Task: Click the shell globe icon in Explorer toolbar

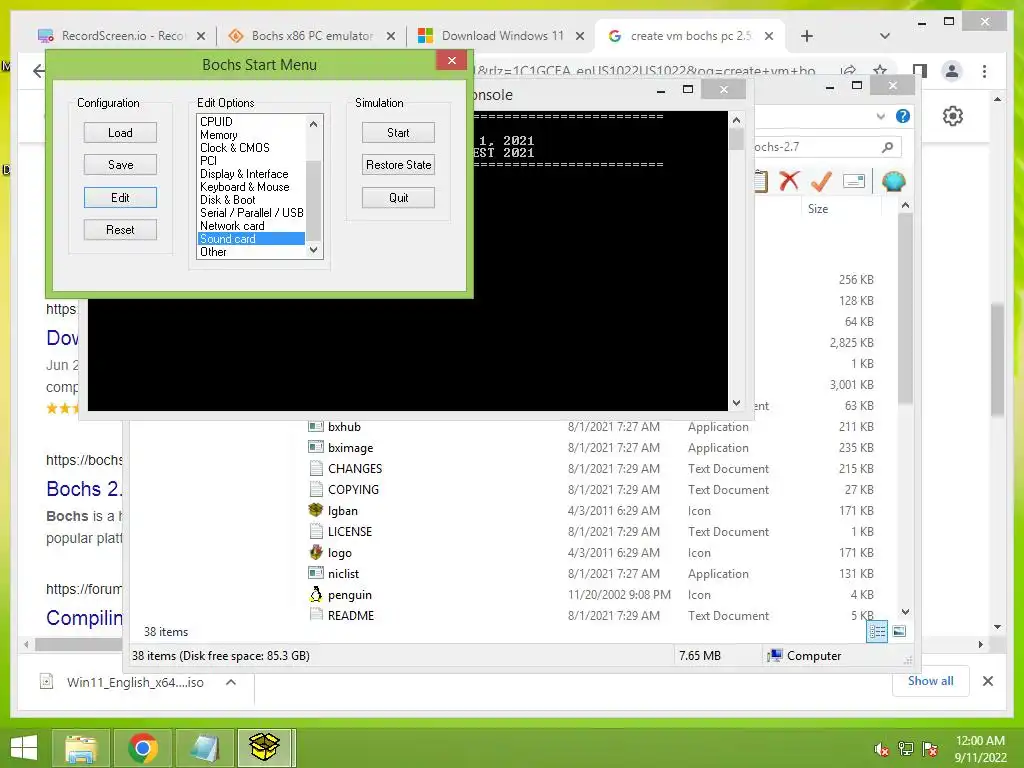Action: 893,181
